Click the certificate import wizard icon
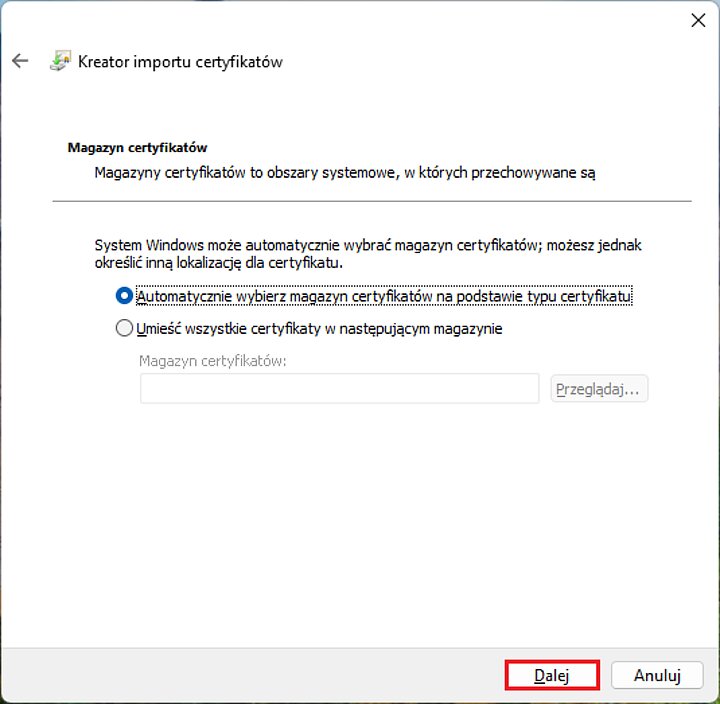This screenshot has width=720, height=704. click(60, 61)
